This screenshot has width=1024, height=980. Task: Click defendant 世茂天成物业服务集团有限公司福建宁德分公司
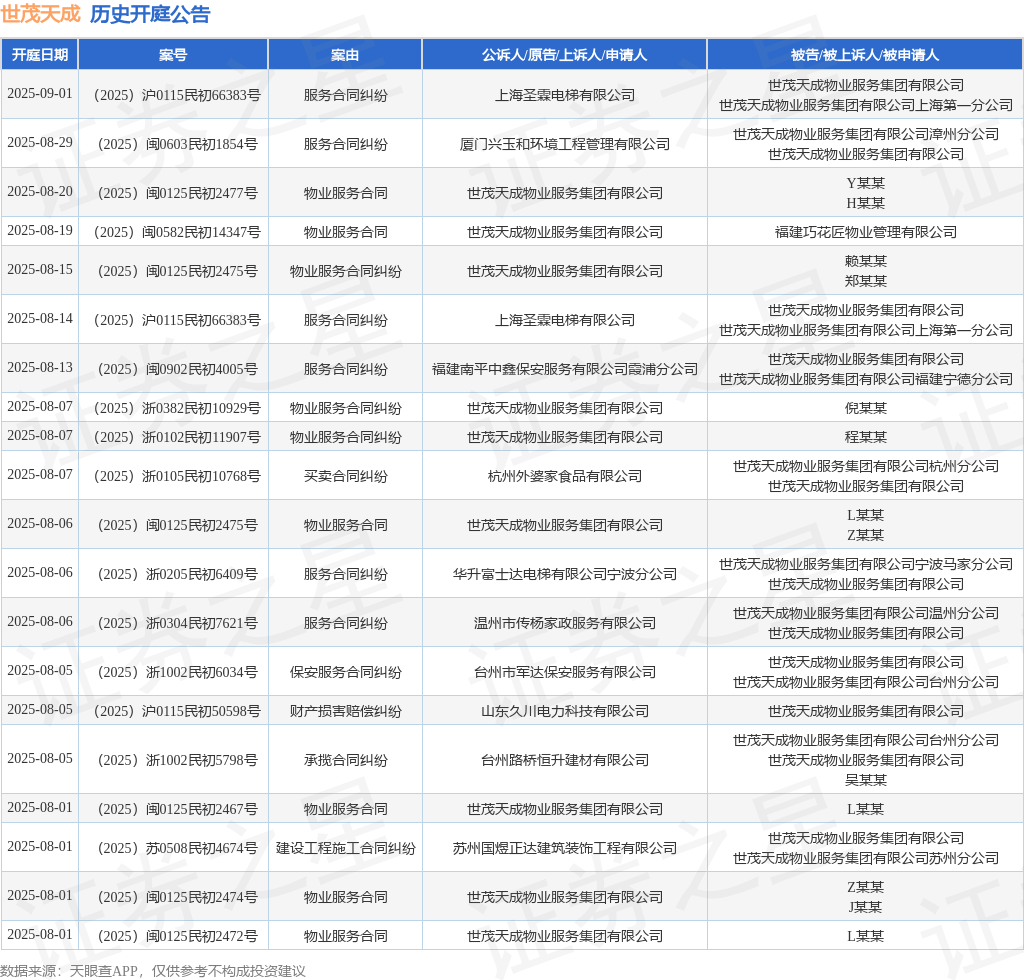(x=865, y=379)
